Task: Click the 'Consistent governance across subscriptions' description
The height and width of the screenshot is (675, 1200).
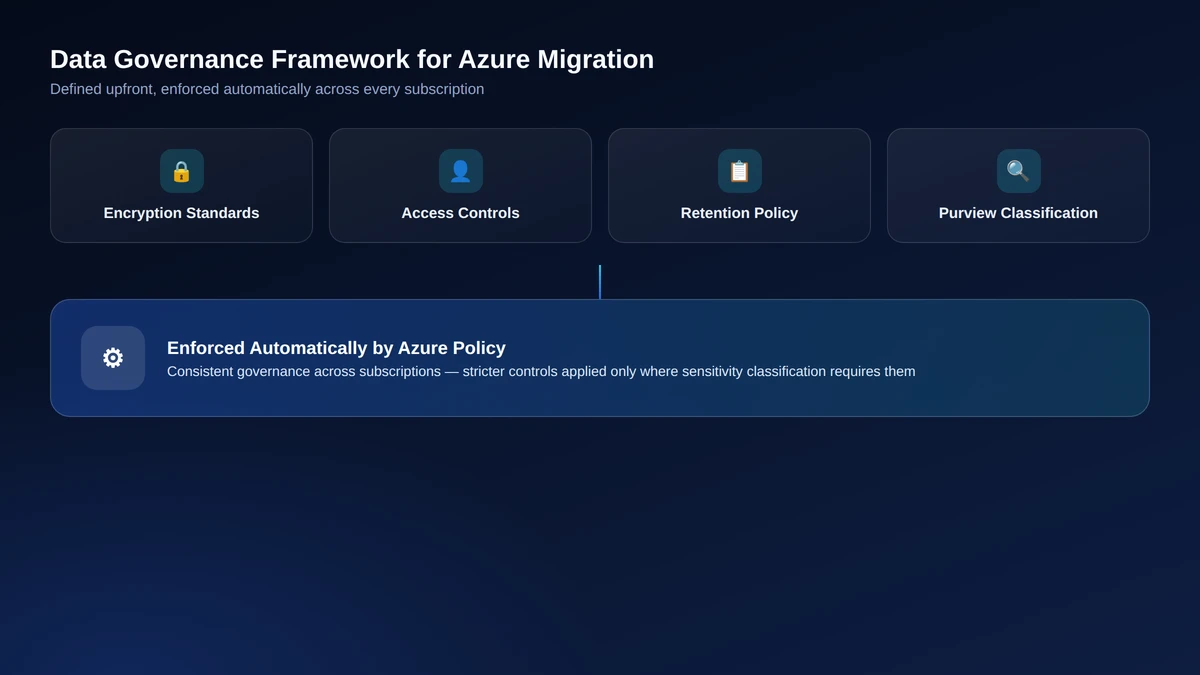Action: 541,372
